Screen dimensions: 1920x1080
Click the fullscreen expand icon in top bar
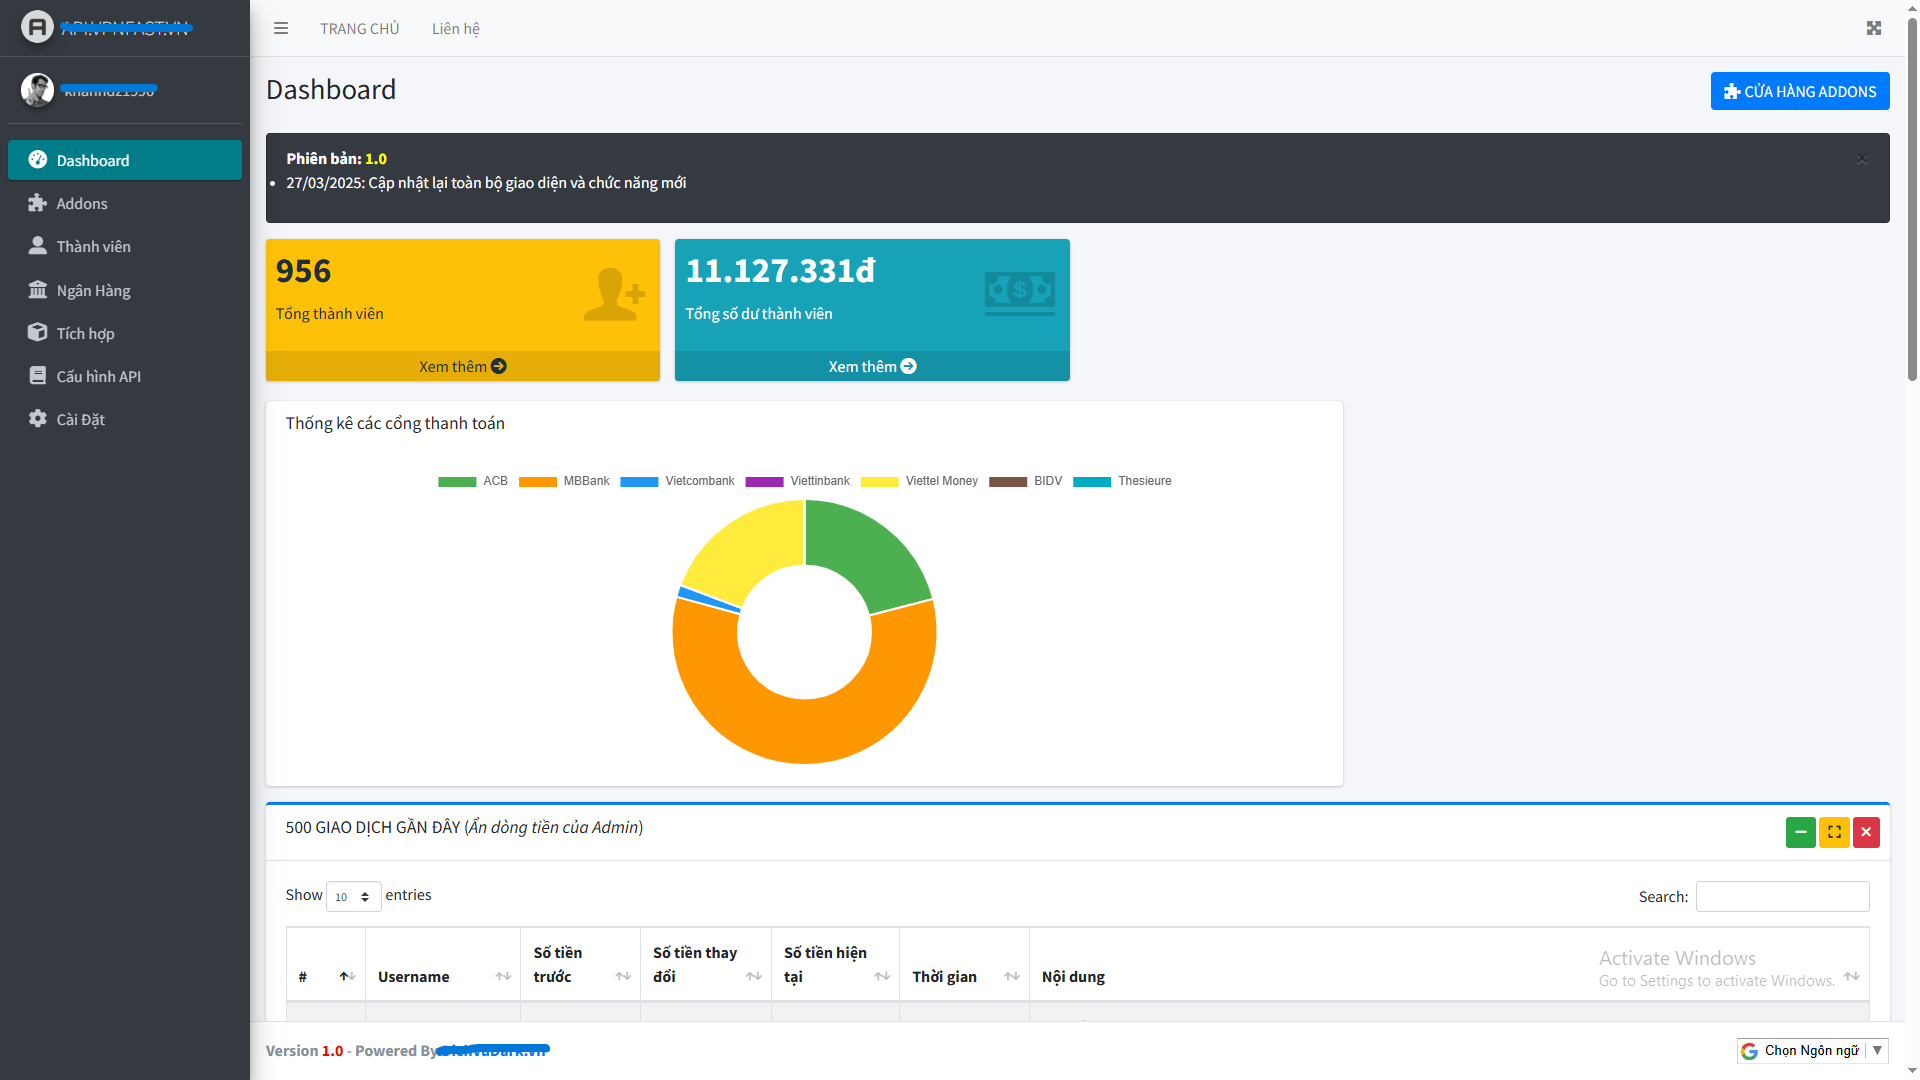point(1874,28)
